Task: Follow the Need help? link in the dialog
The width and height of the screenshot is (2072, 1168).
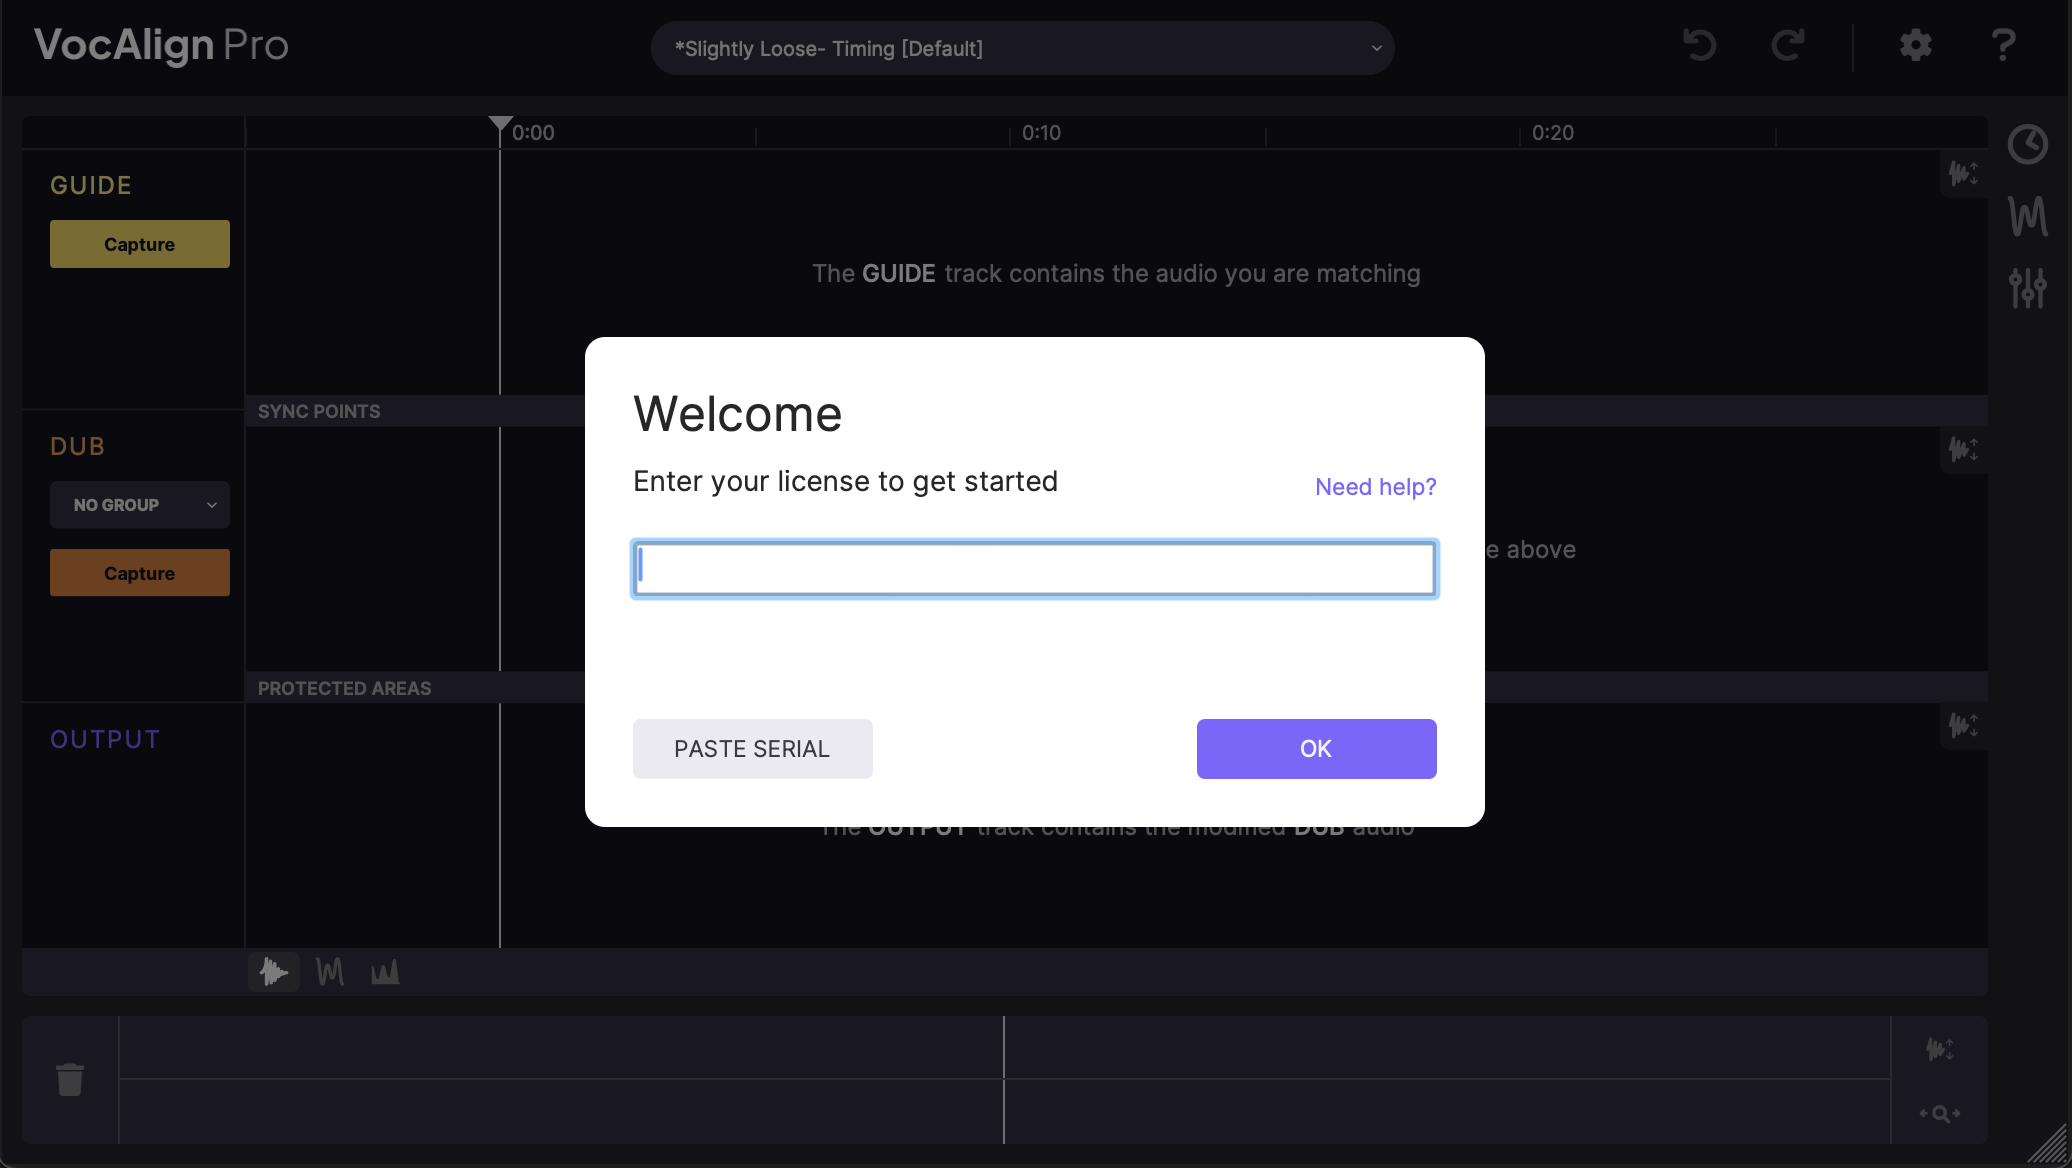Action: click(x=1375, y=487)
